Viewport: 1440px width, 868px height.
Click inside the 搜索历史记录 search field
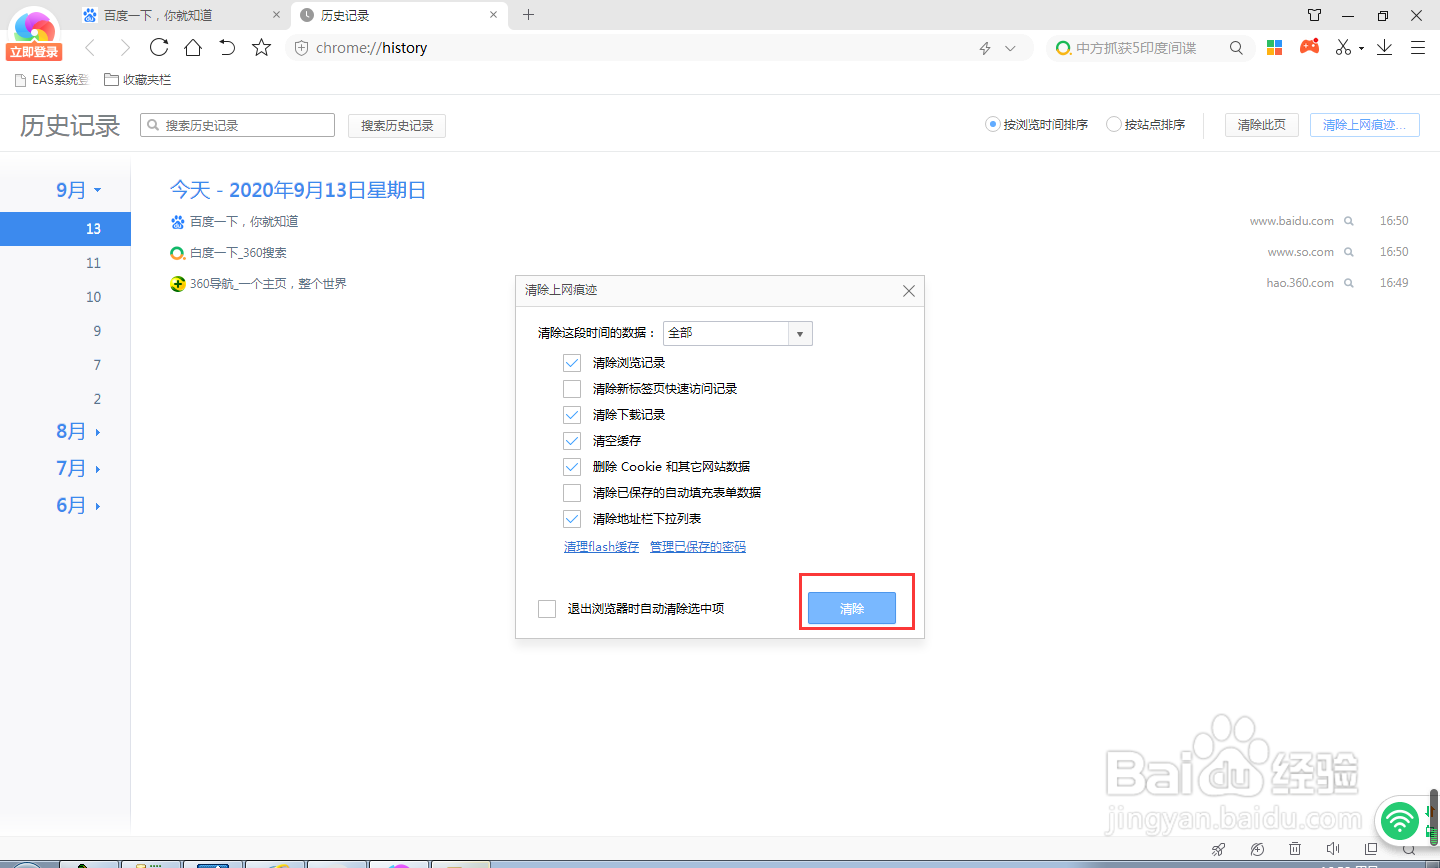coord(237,124)
